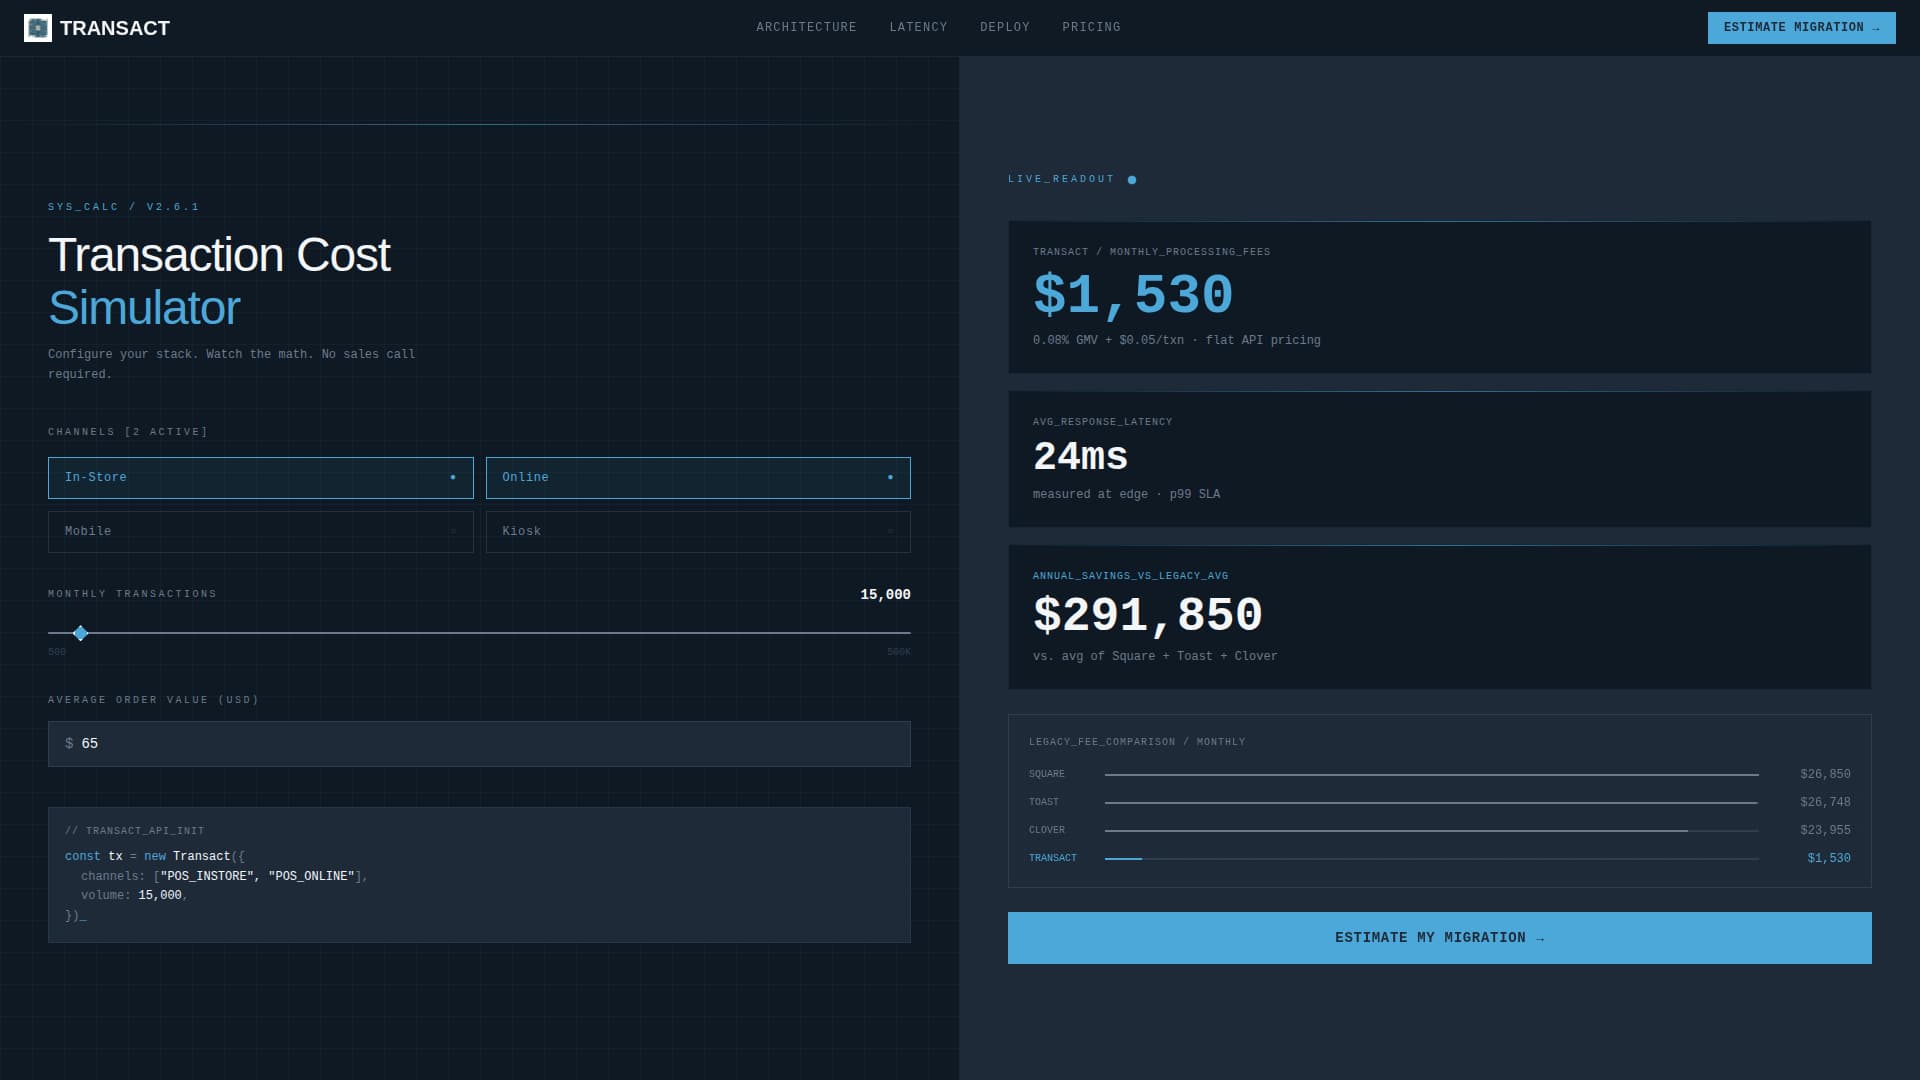The image size is (1920, 1080).
Task: Open the ARCHITECTURE navigation item
Action: (x=806, y=27)
